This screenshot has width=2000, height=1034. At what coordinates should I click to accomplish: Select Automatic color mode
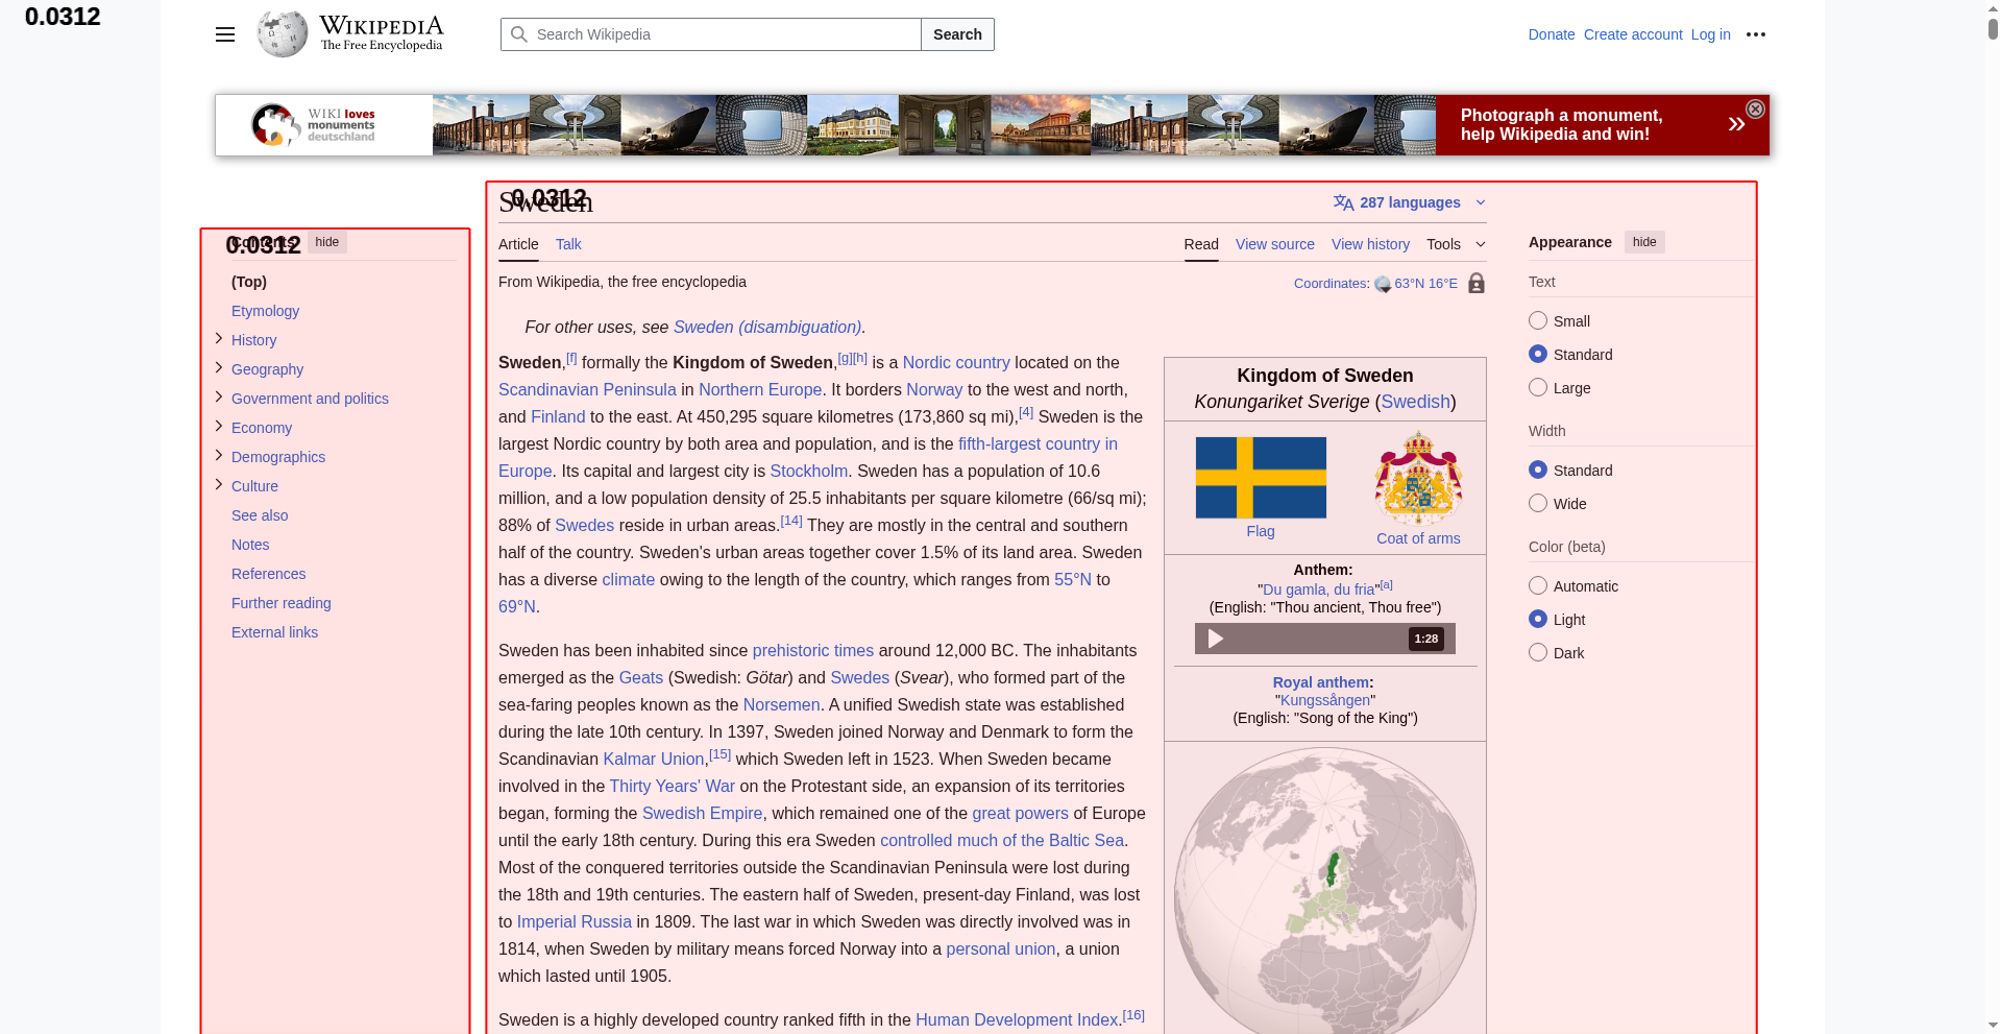[1538, 586]
